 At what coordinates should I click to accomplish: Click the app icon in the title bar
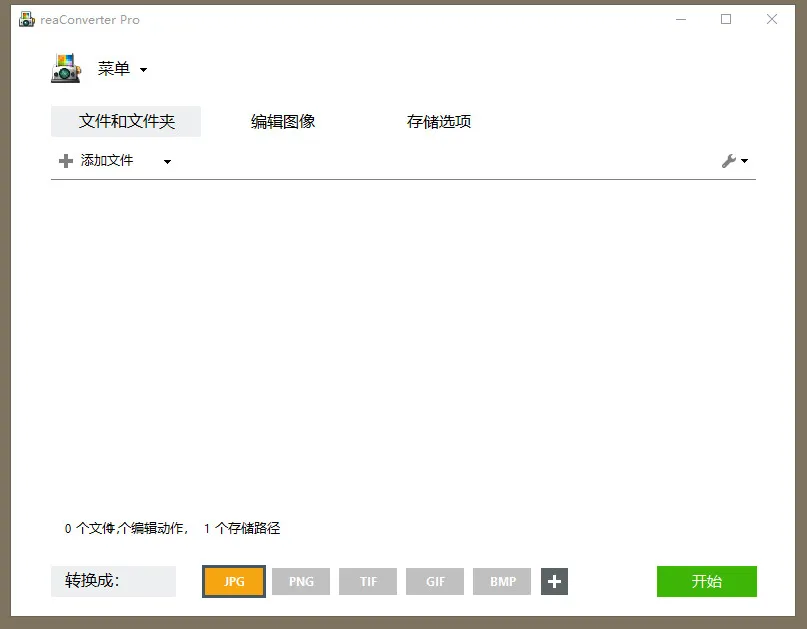[27, 18]
